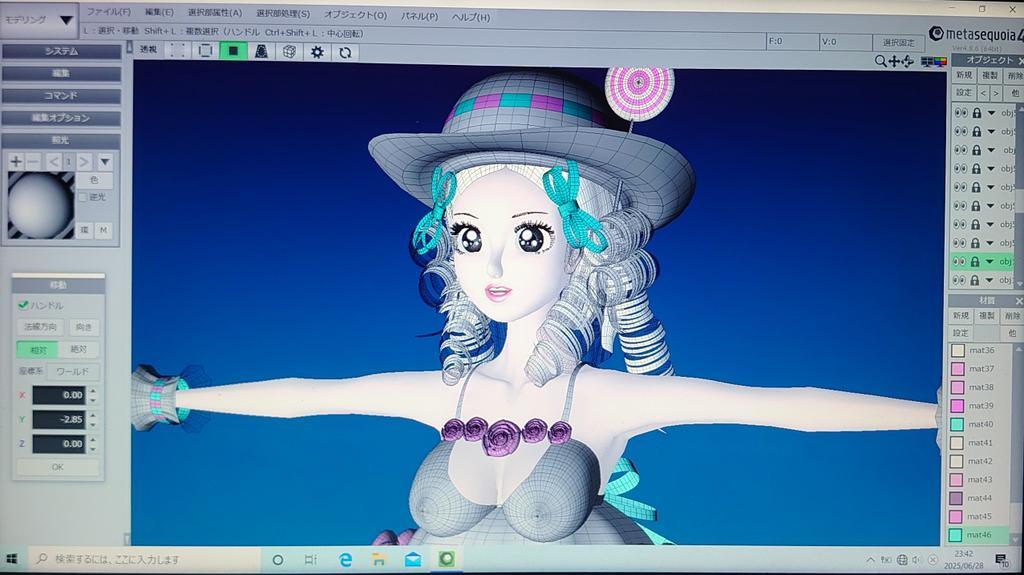Toggle eye visibility of highlighted green object row
The image size is (1024, 575).
tap(959, 261)
